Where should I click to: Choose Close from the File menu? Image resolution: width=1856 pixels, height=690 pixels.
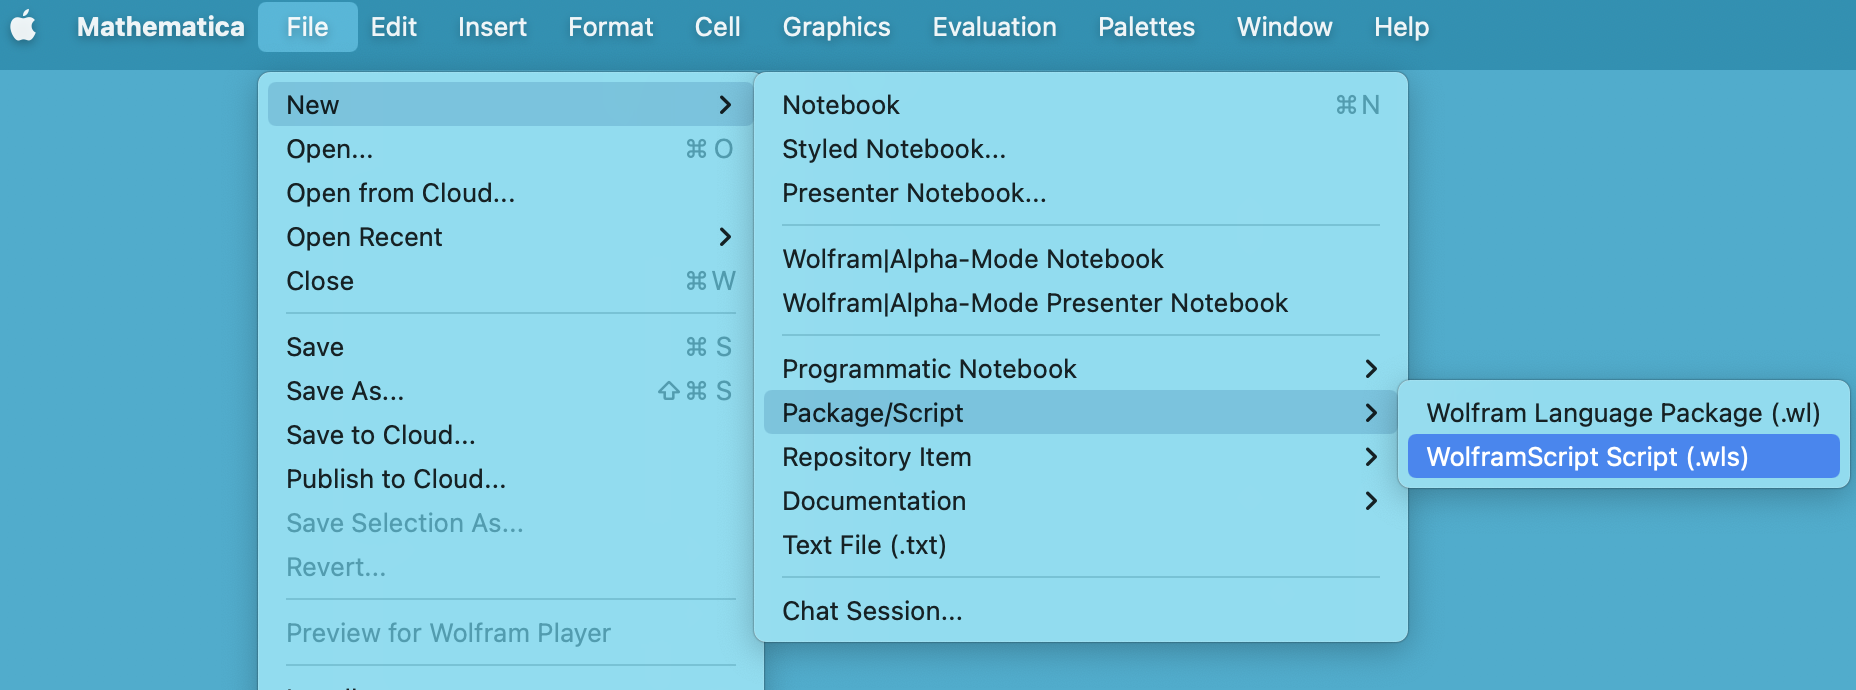pyautogui.click(x=510, y=280)
